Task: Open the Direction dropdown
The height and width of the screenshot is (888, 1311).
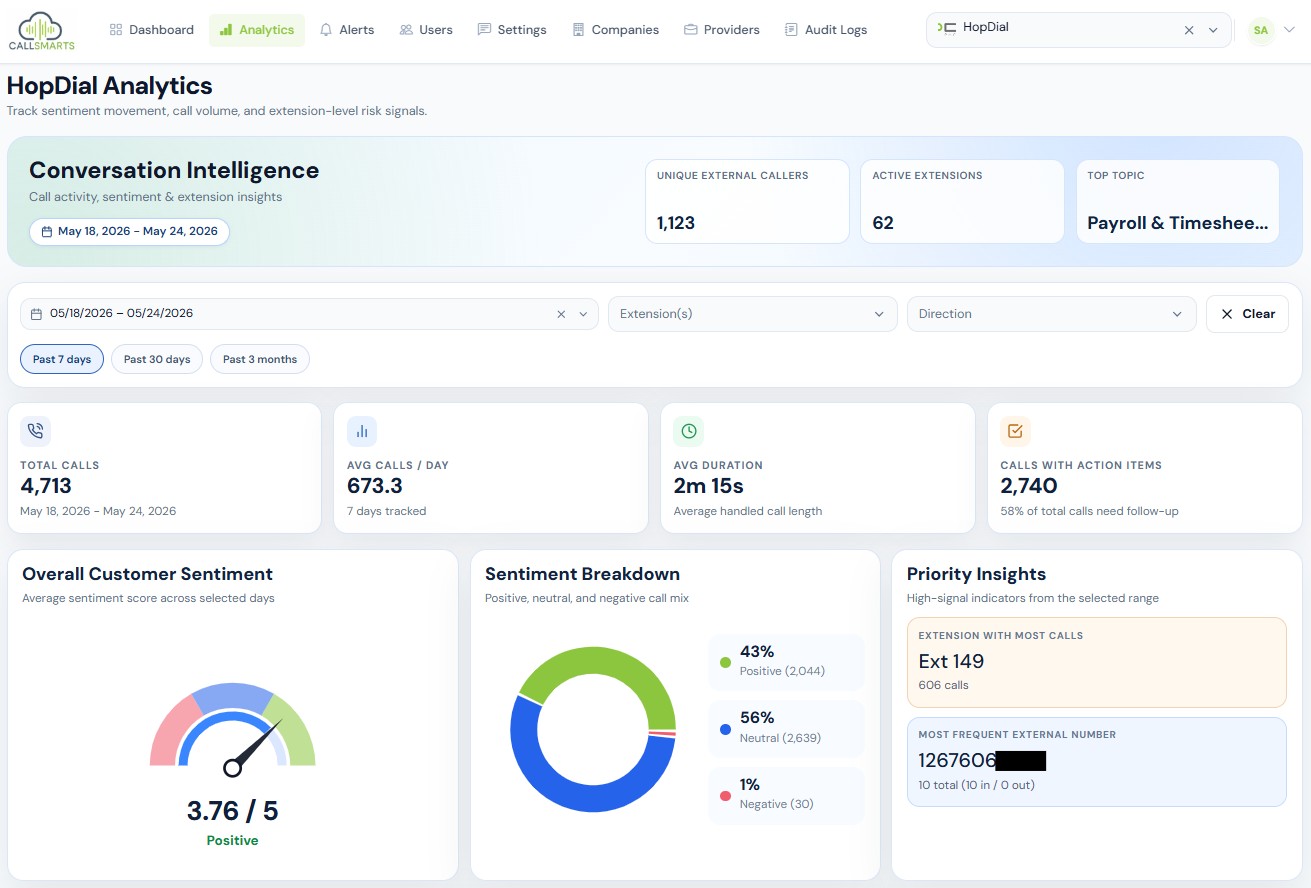Action: click(x=1051, y=314)
